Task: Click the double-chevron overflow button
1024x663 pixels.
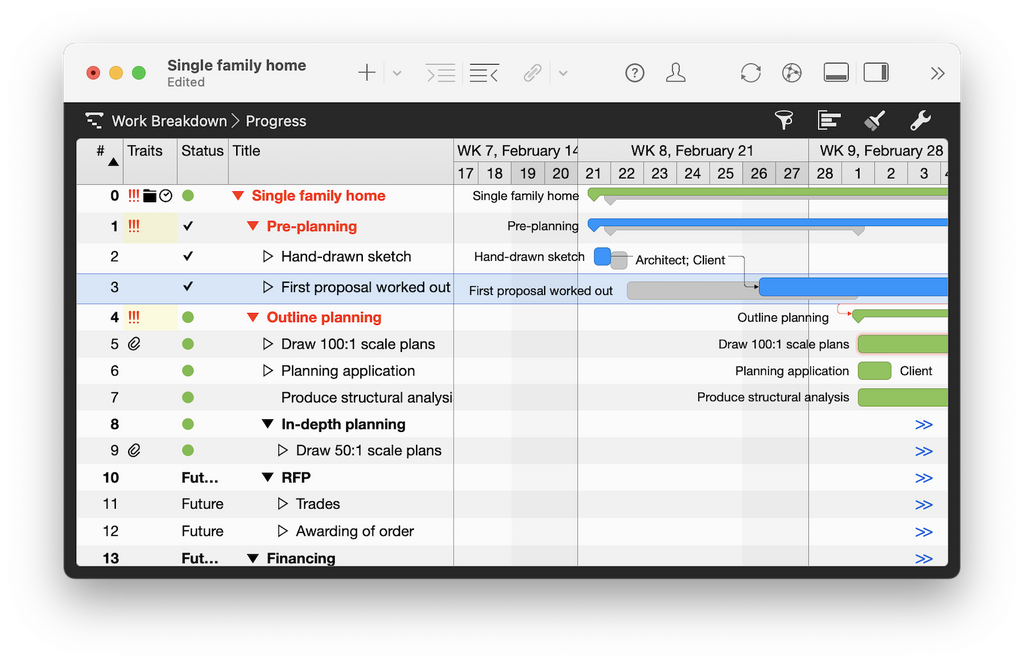Action: pyautogui.click(x=937, y=73)
